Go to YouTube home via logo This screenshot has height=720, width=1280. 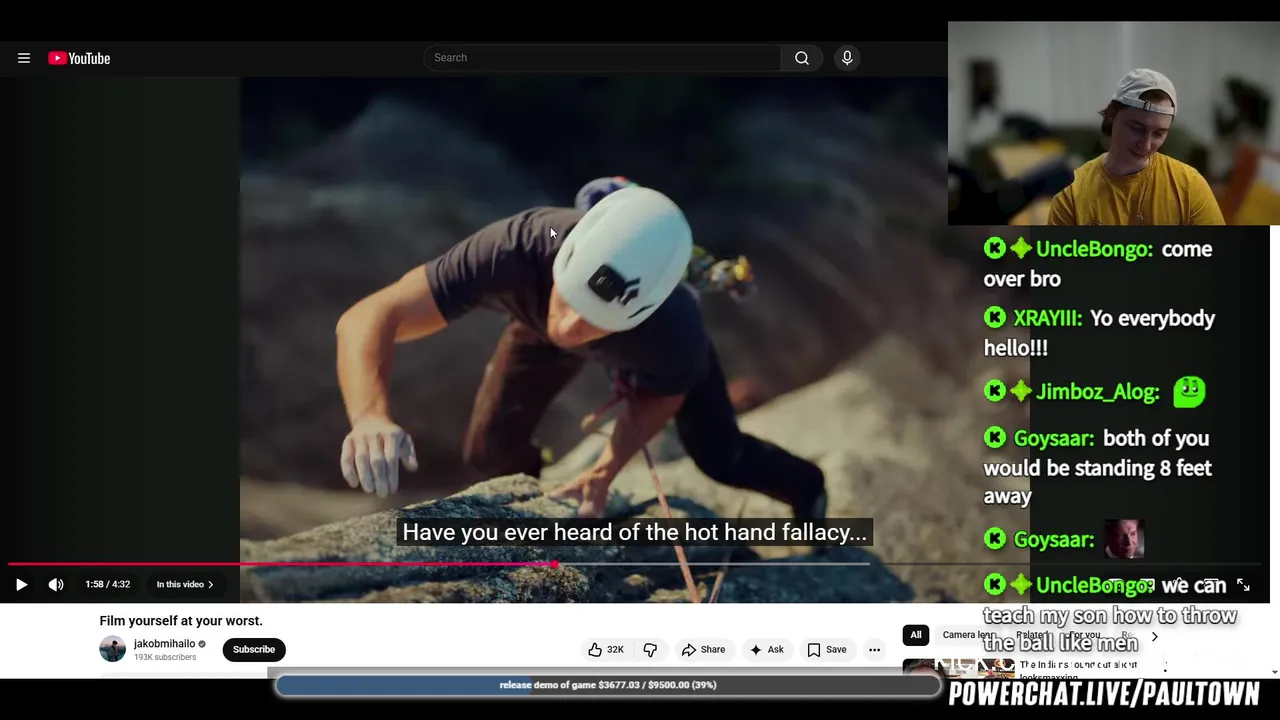79,58
